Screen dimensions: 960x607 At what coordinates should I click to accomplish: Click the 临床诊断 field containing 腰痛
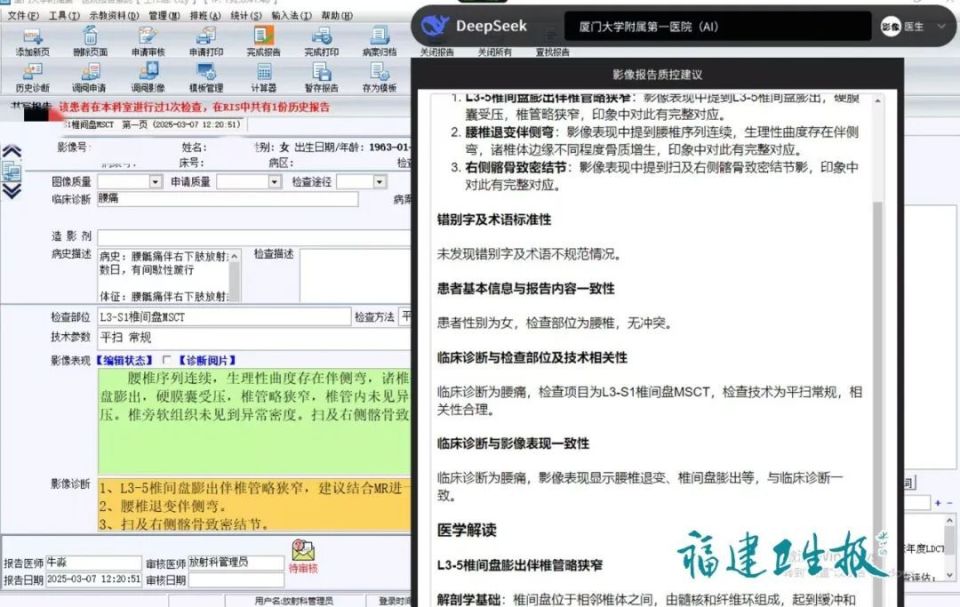pos(228,198)
